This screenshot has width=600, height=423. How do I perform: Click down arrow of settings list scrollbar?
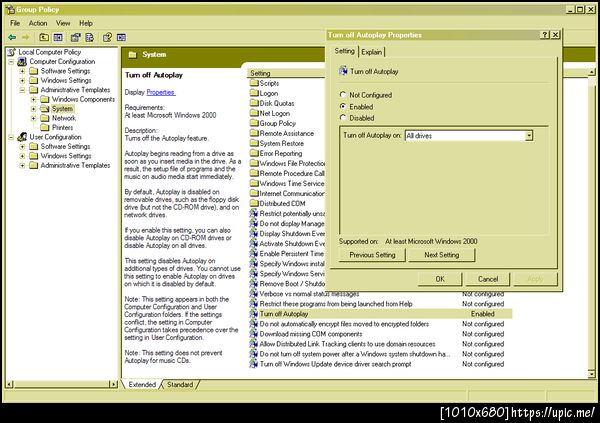coord(592,374)
